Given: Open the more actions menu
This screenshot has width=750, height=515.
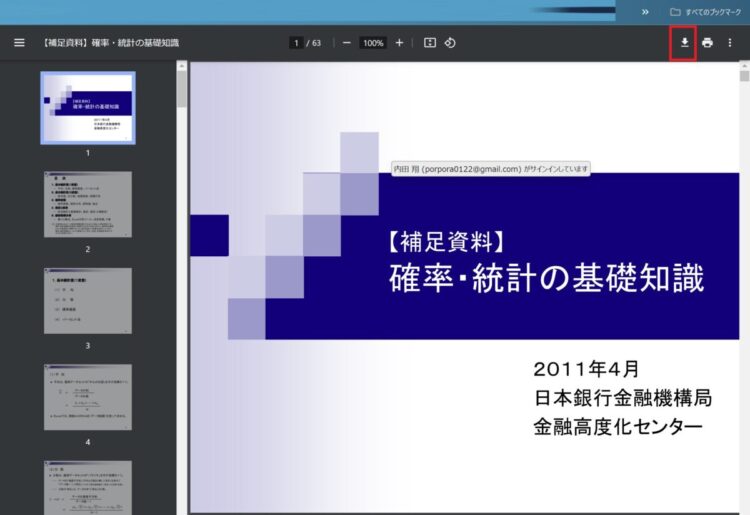Looking at the screenshot, I should (x=730, y=43).
